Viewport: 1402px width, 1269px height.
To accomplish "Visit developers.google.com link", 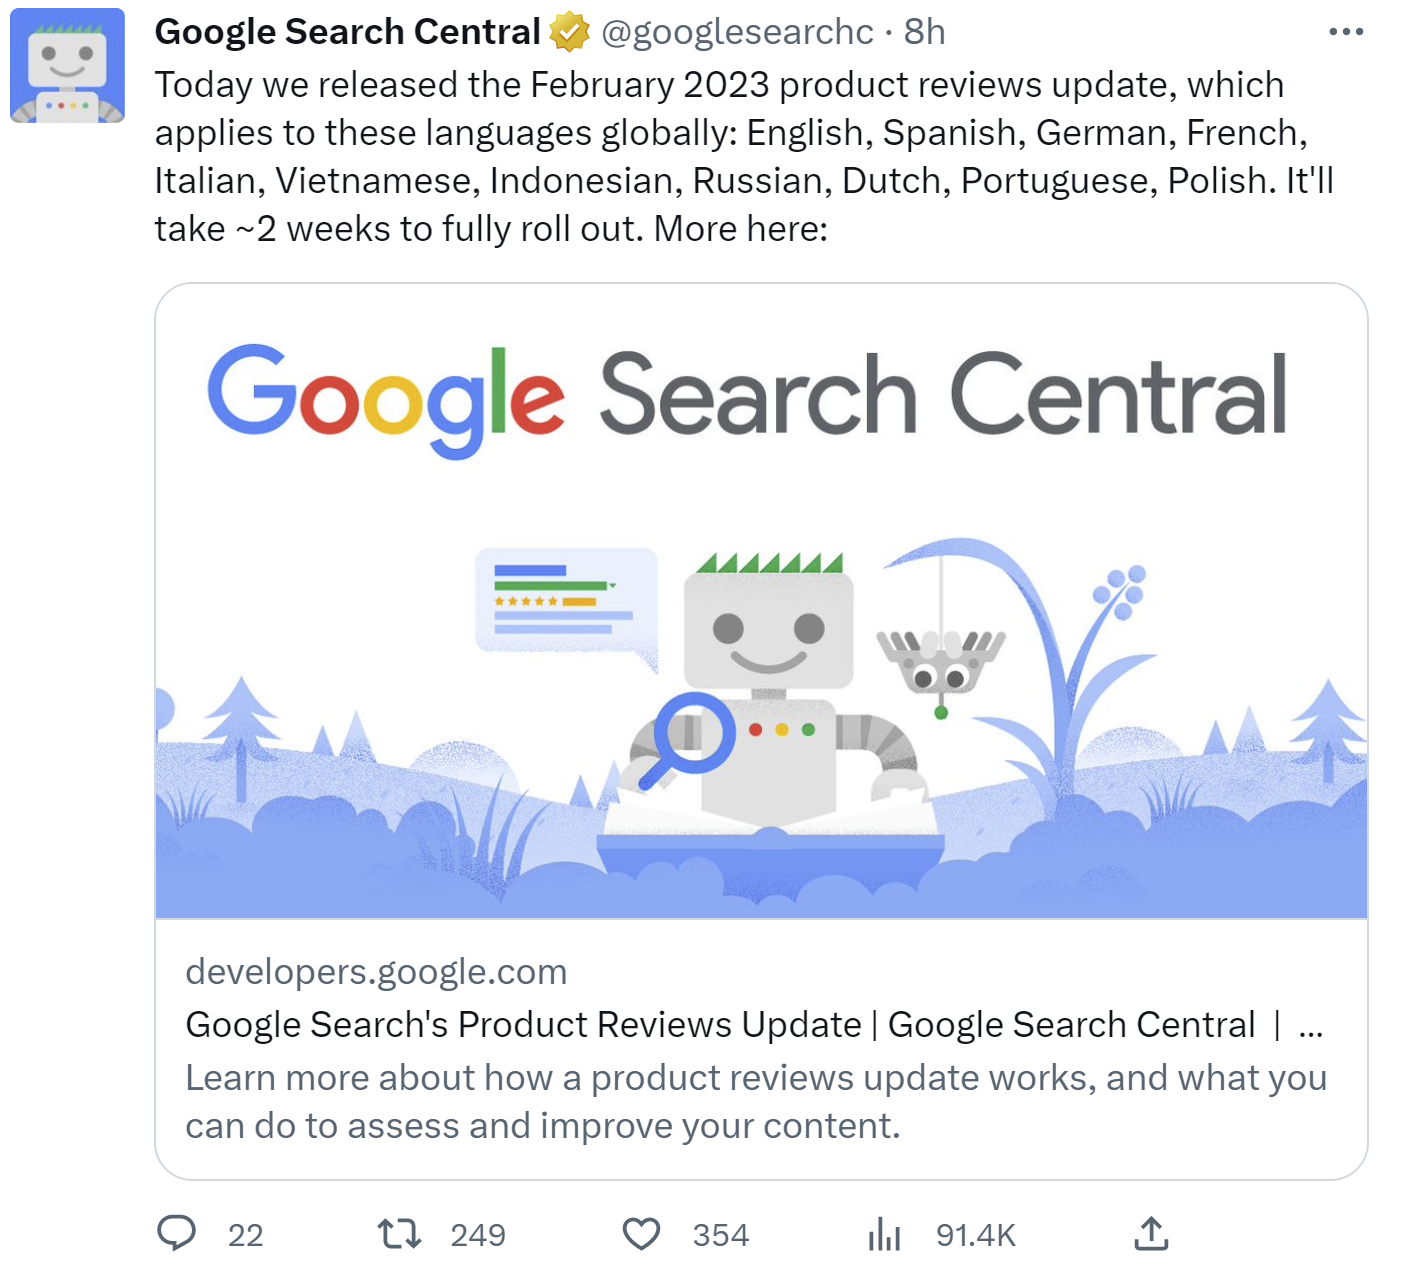I will coord(376,971).
